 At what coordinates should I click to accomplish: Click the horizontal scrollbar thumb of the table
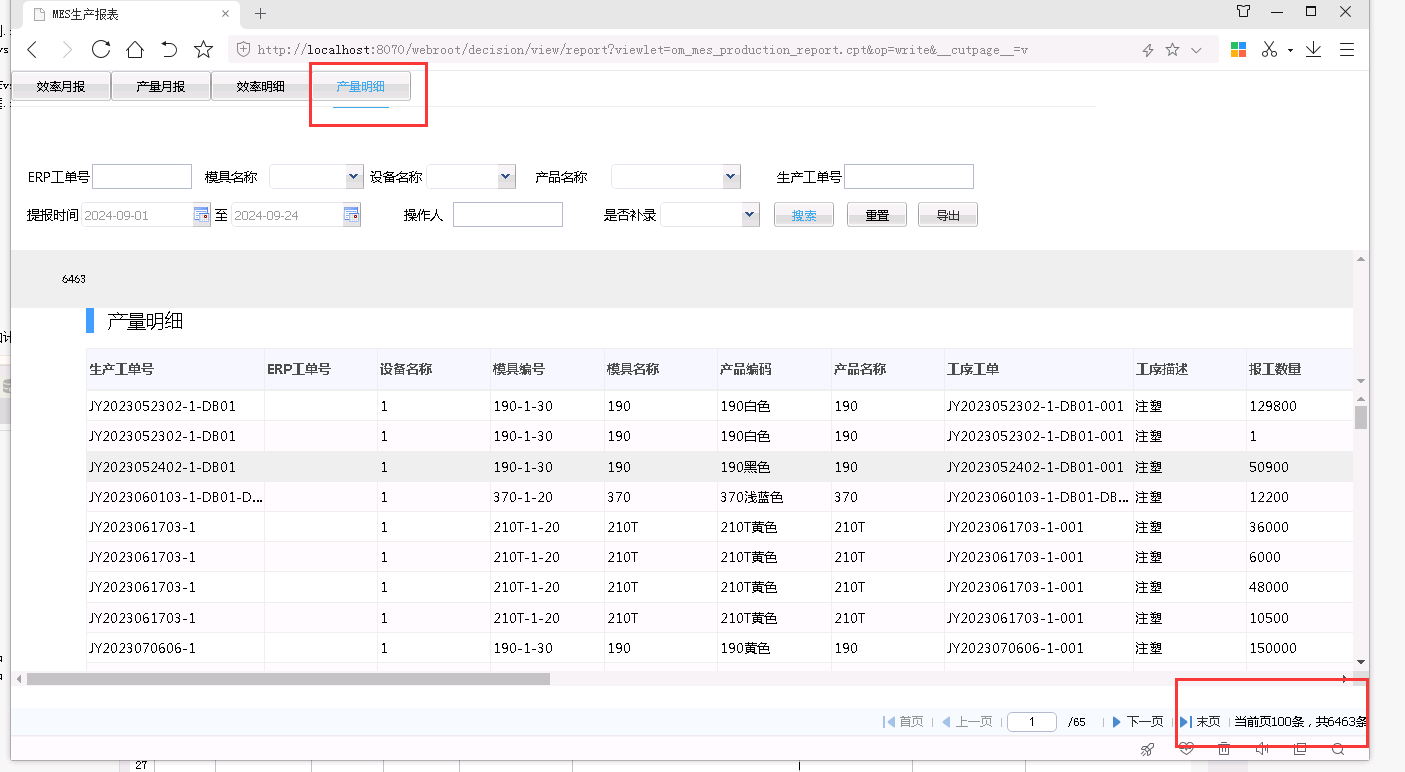[x=288, y=679]
